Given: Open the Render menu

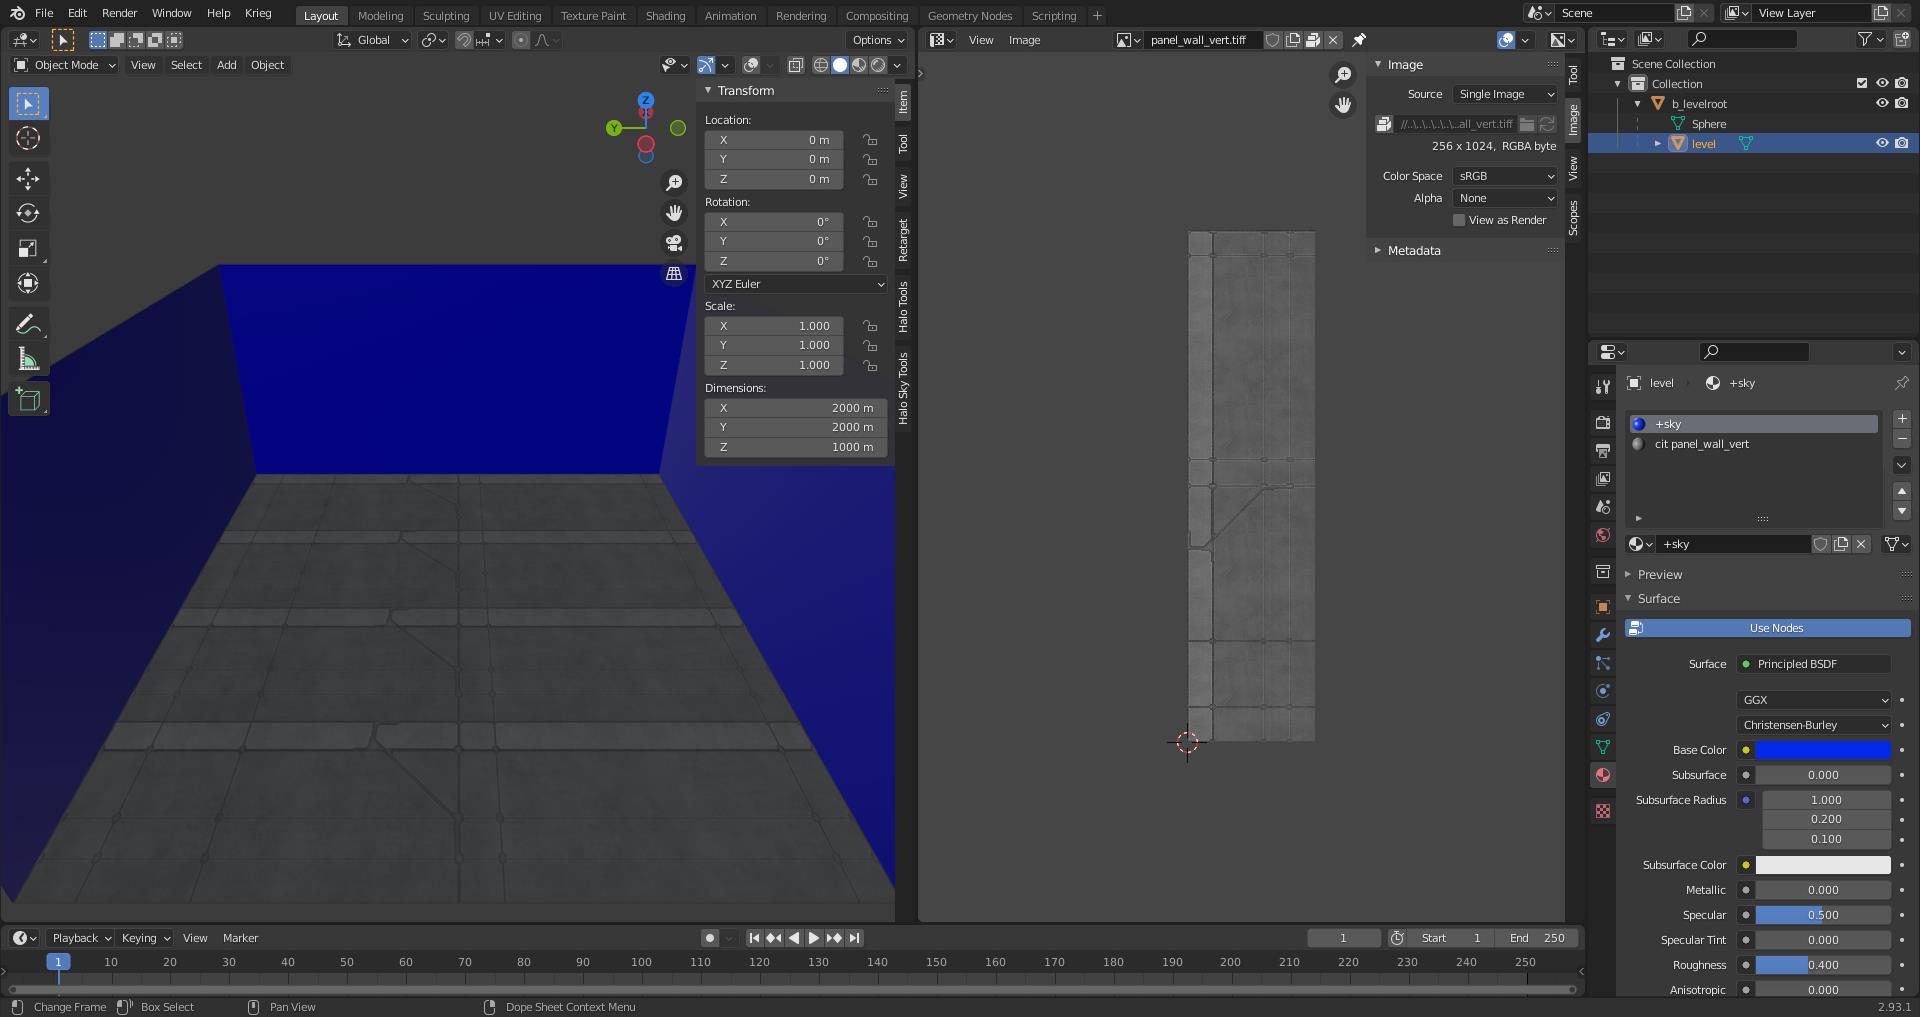Looking at the screenshot, I should pos(119,13).
